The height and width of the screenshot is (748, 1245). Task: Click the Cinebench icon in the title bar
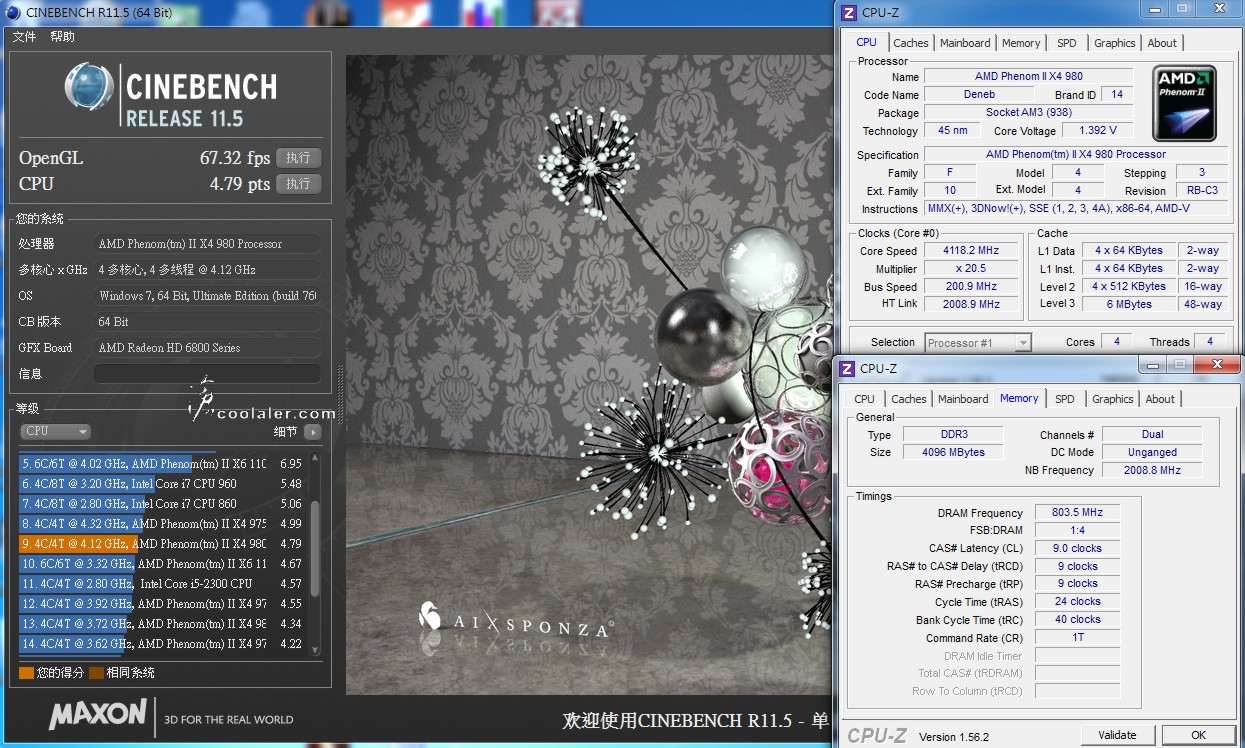(x=12, y=12)
